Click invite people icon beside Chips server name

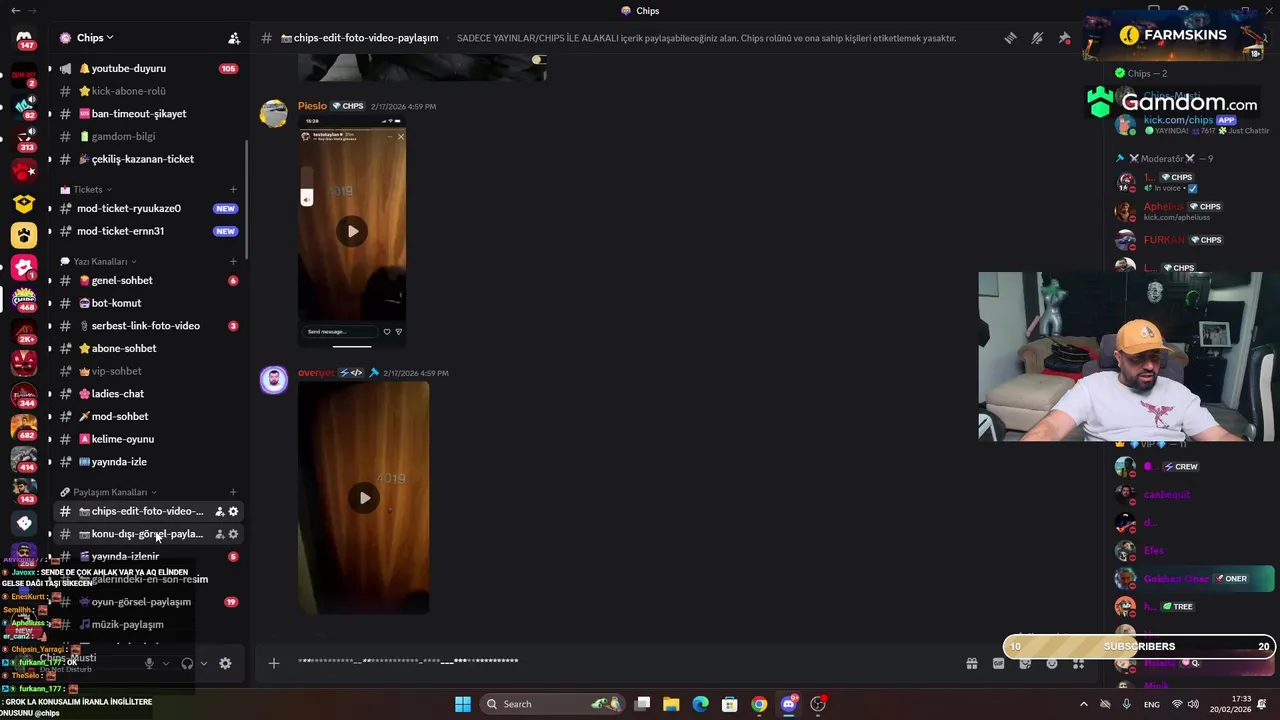point(234,38)
